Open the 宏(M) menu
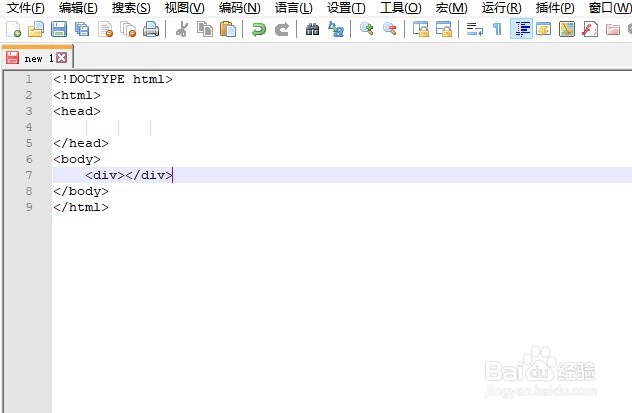632x413 pixels. pyautogui.click(x=451, y=8)
